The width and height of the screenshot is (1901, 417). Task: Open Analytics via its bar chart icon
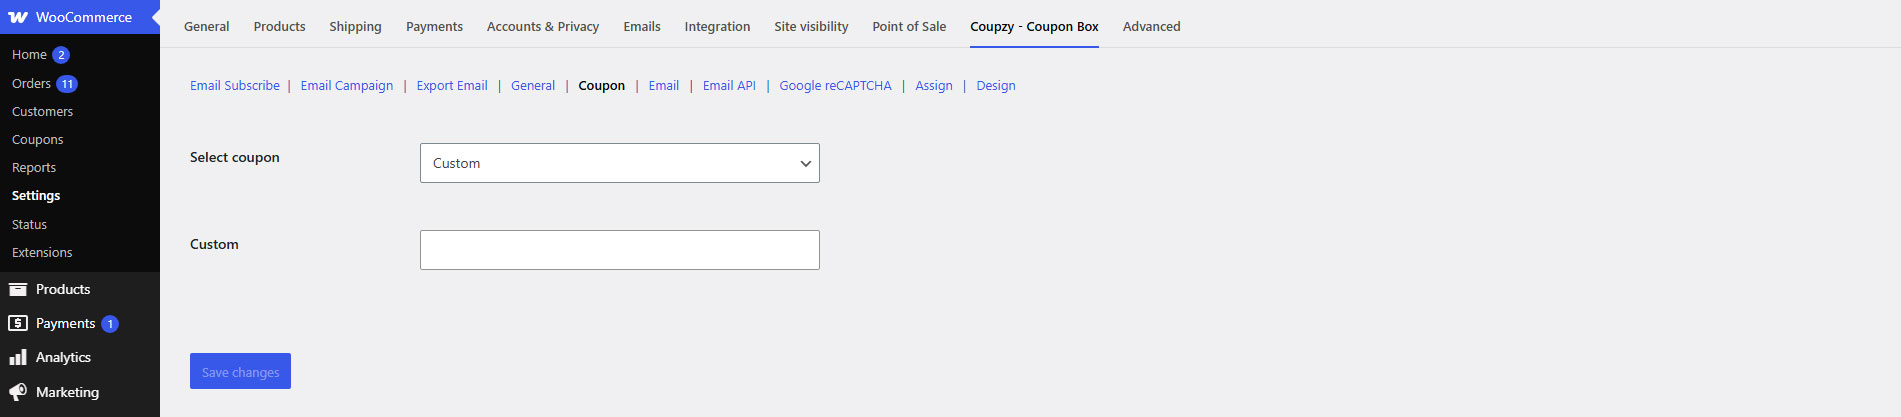[18, 357]
